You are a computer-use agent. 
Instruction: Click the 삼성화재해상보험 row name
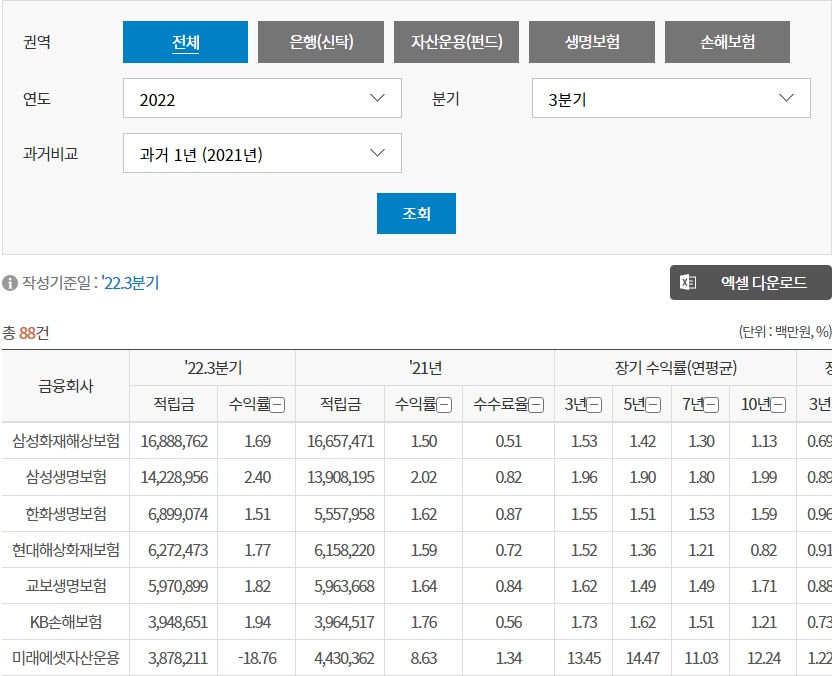[x=66, y=441]
